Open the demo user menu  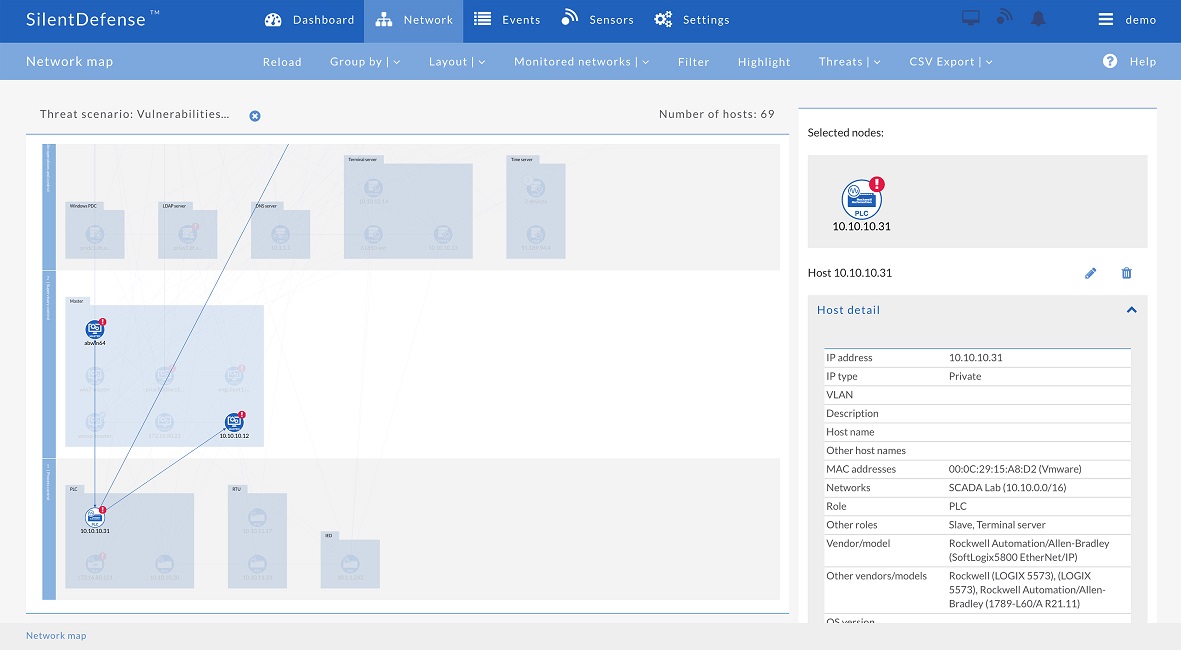point(1127,20)
